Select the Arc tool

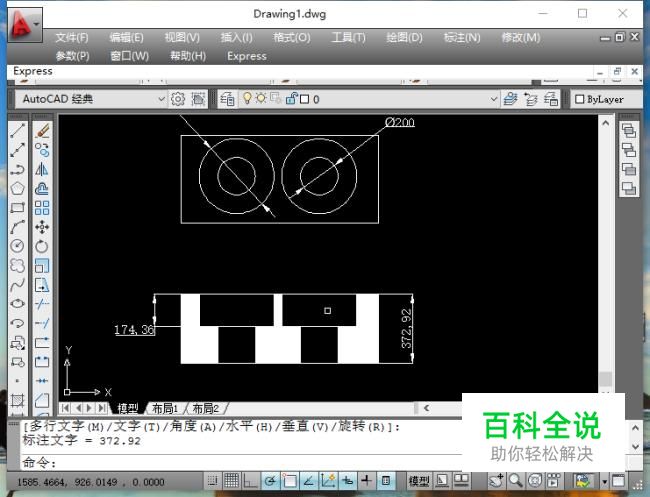(17, 227)
